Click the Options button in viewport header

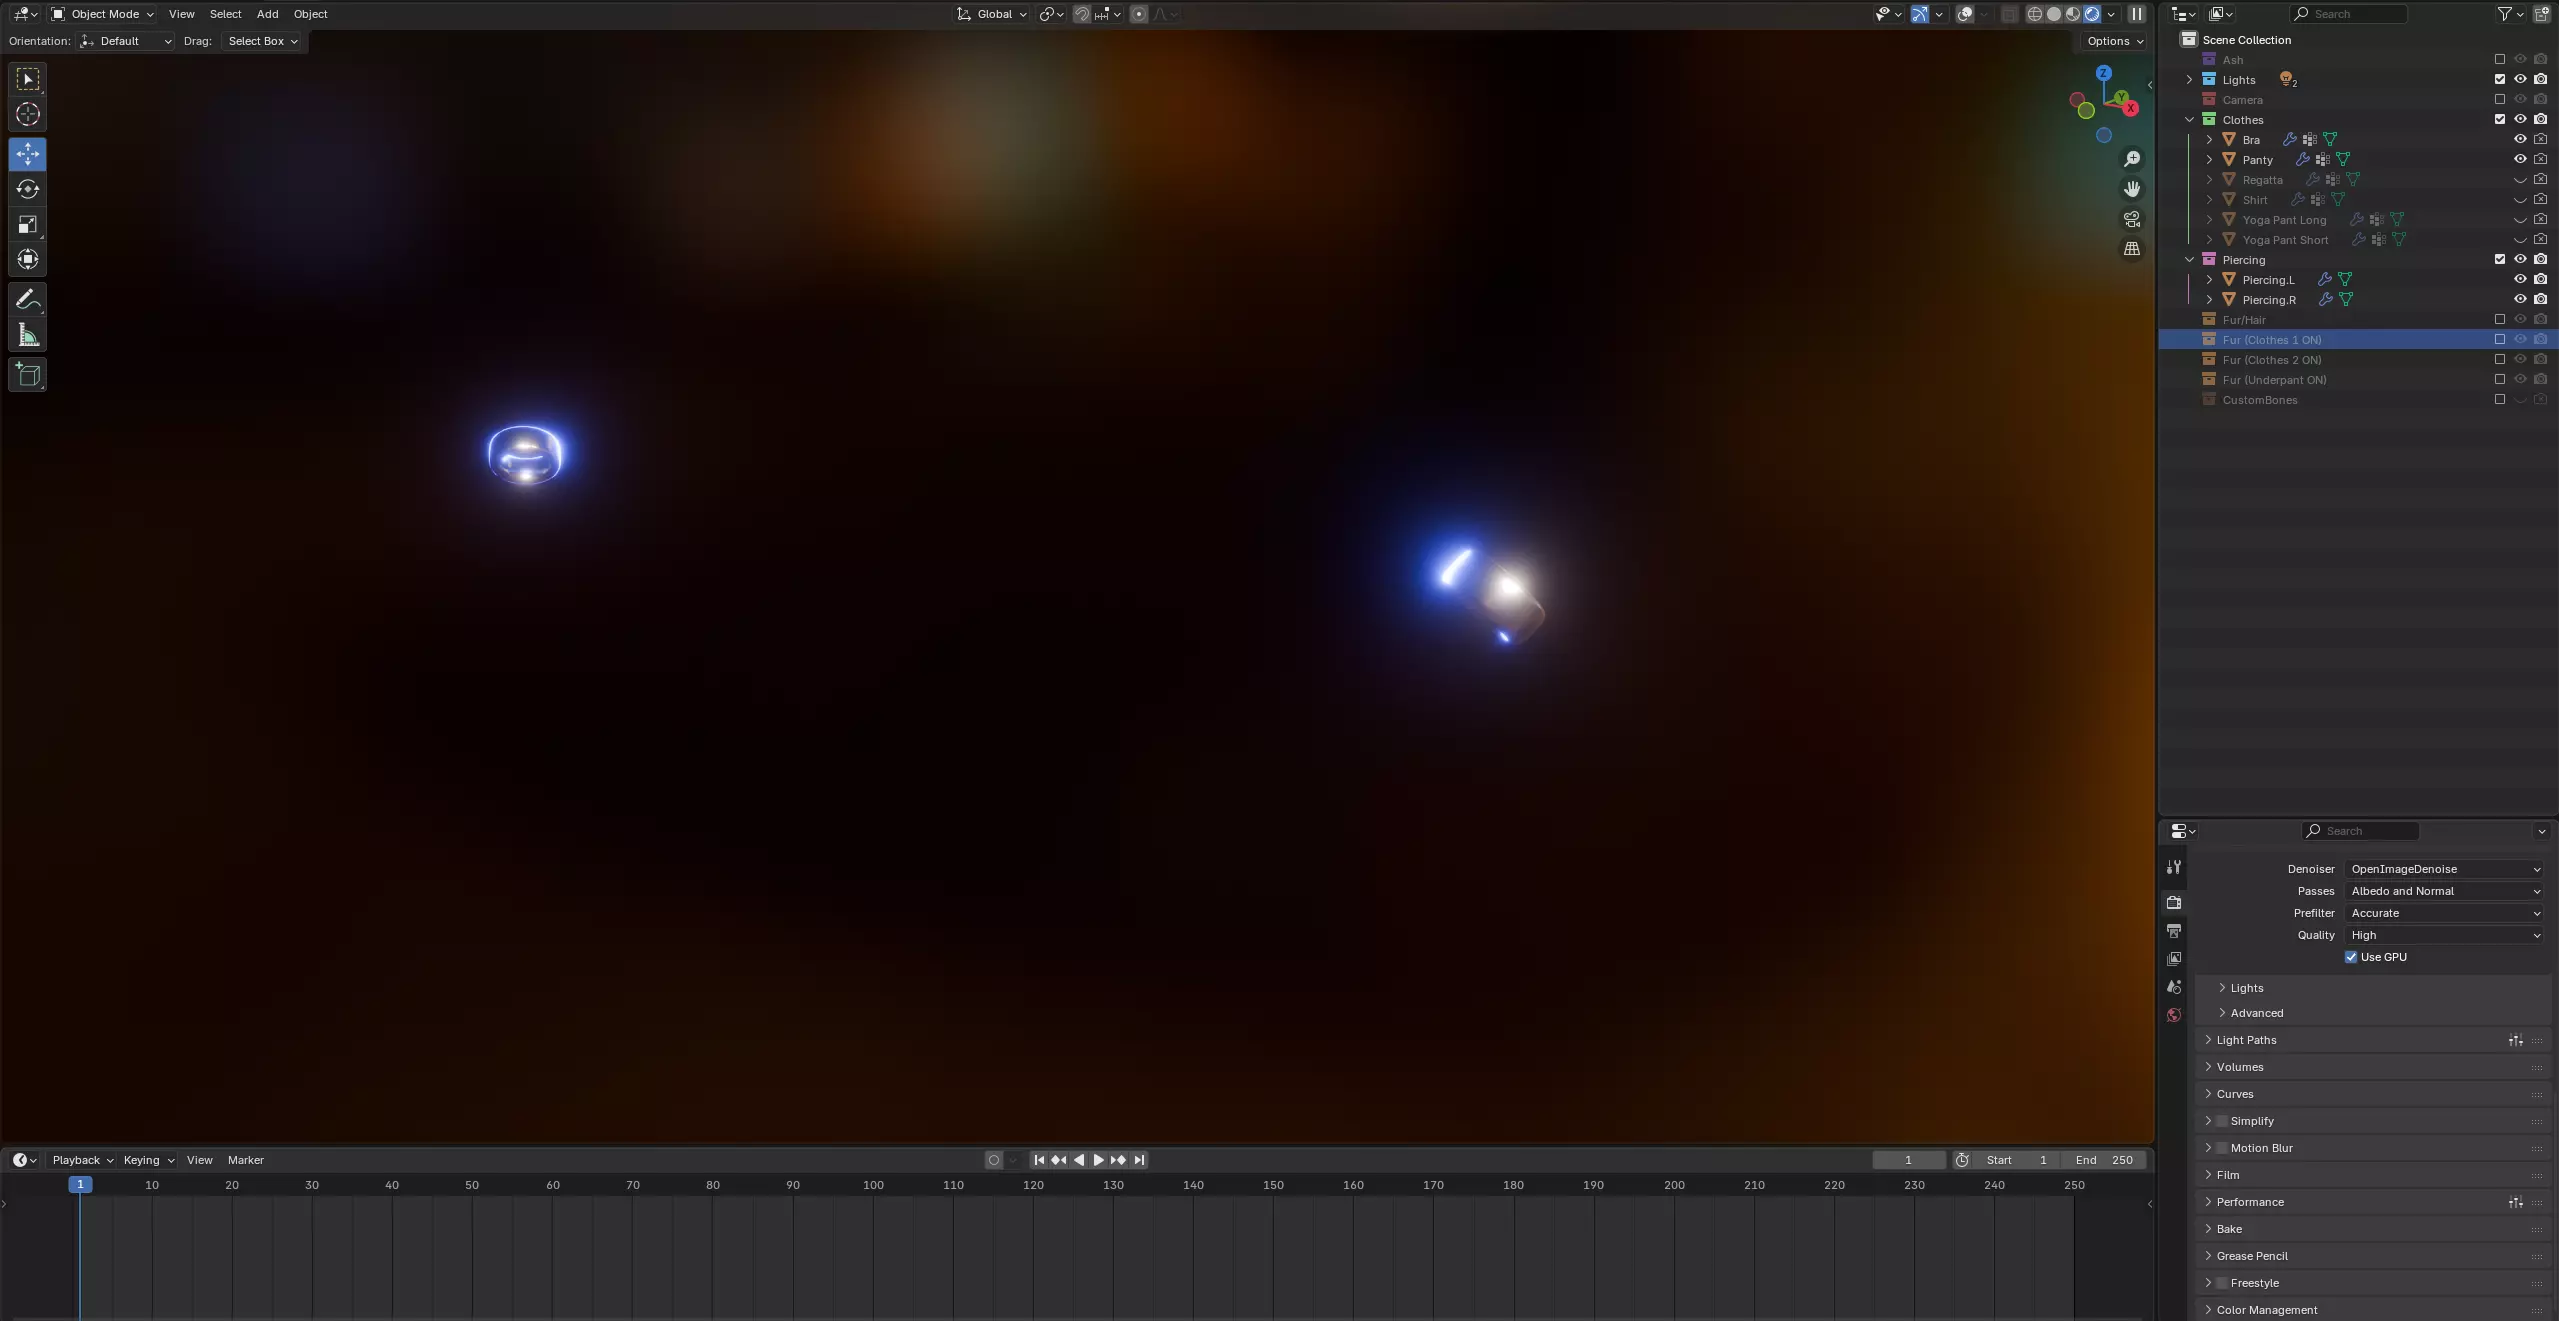click(x=2114, y=41)
